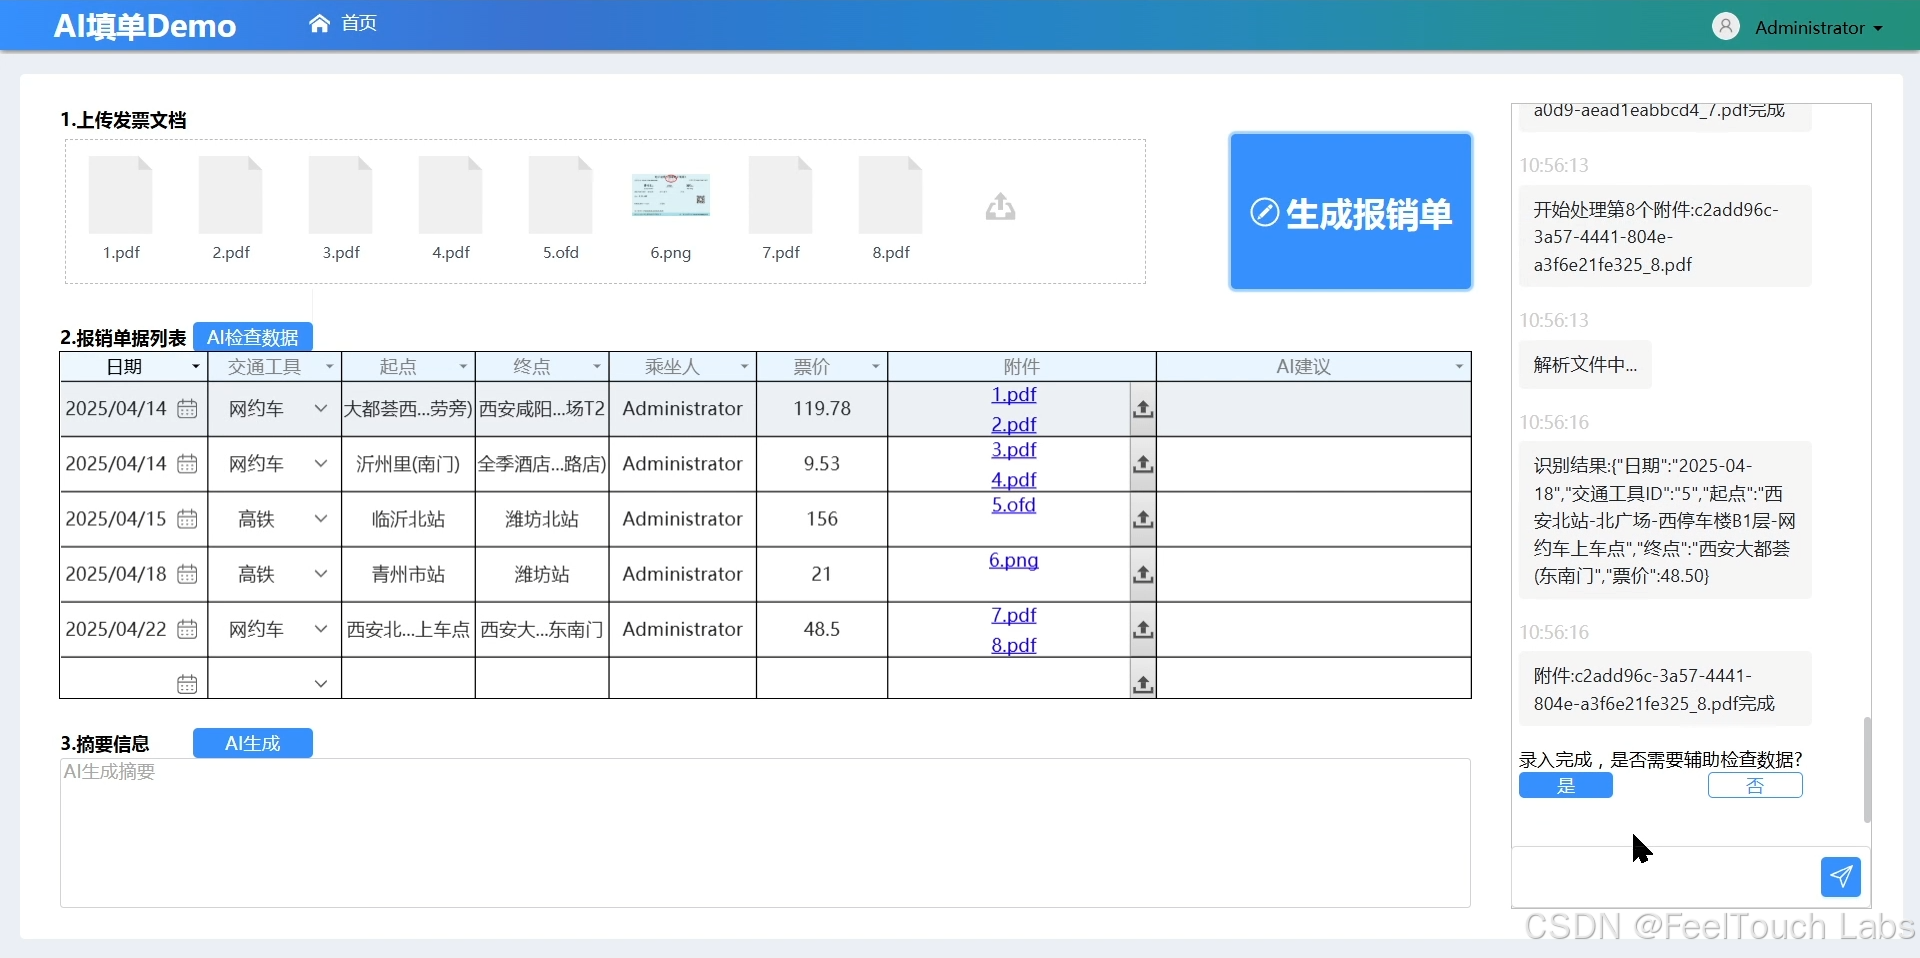Viewport: 1920px width, 958px height.
Task: Open the 起点 column filter arrow
Action: [463, 367]
